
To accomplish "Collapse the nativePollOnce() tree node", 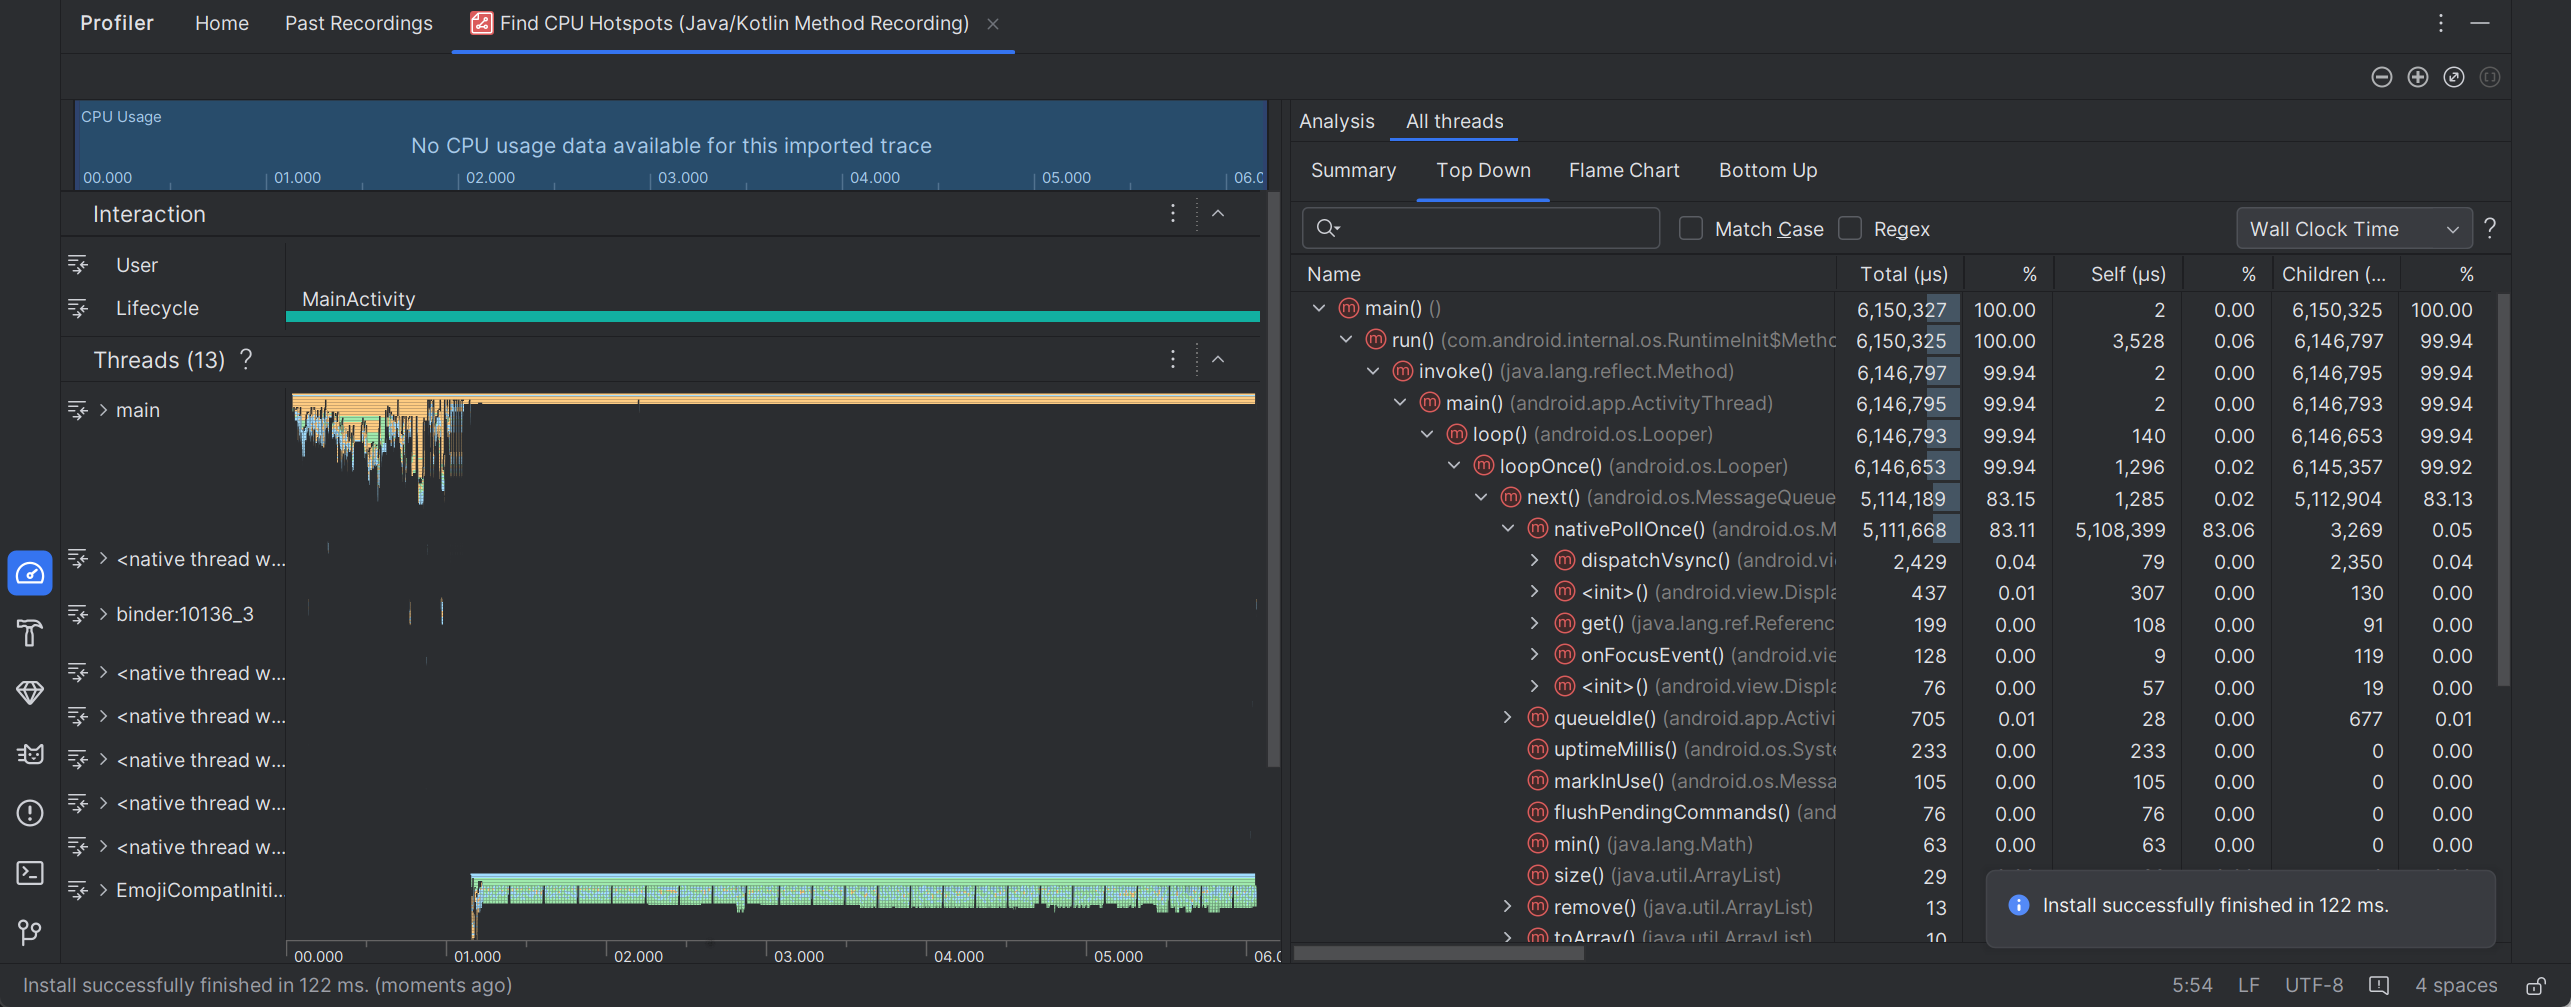I will (1508, 529).
